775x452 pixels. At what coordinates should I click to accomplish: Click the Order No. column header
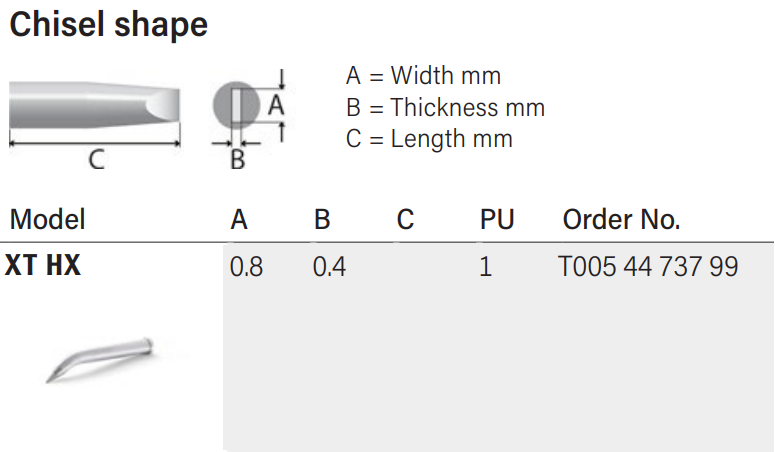point(621,219)
